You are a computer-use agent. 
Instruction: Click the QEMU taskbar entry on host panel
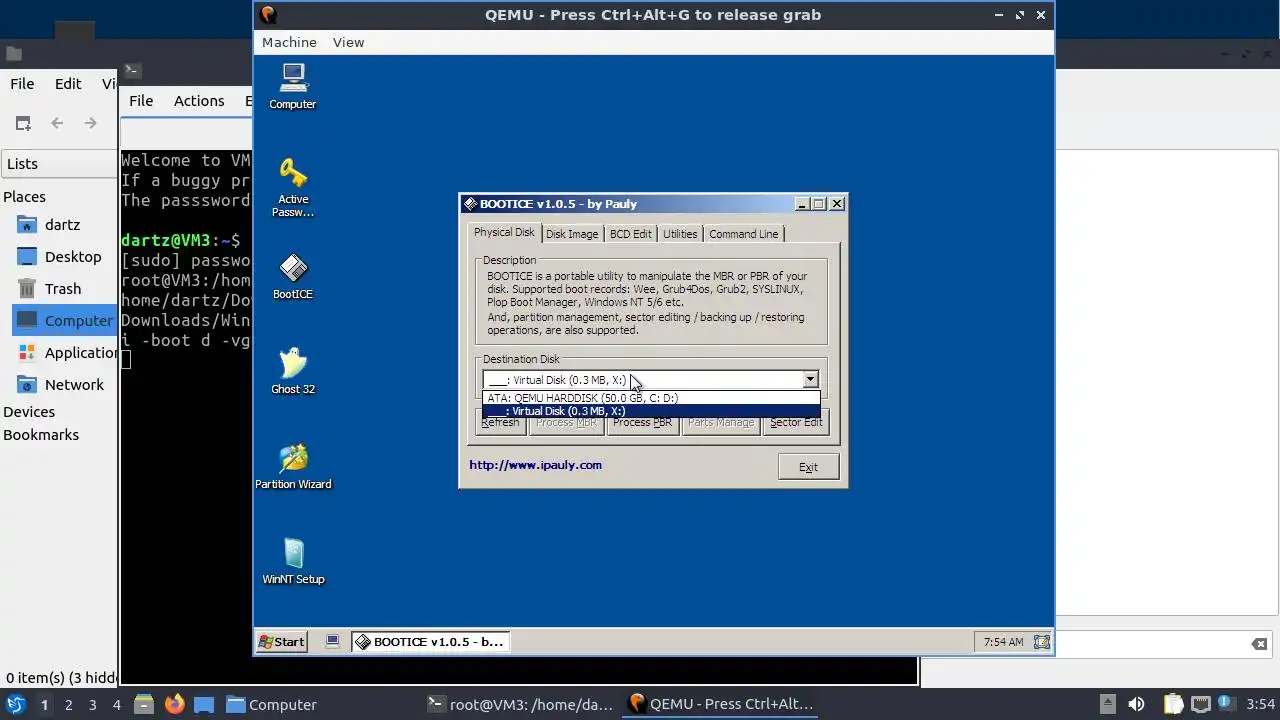click(721, 705)
